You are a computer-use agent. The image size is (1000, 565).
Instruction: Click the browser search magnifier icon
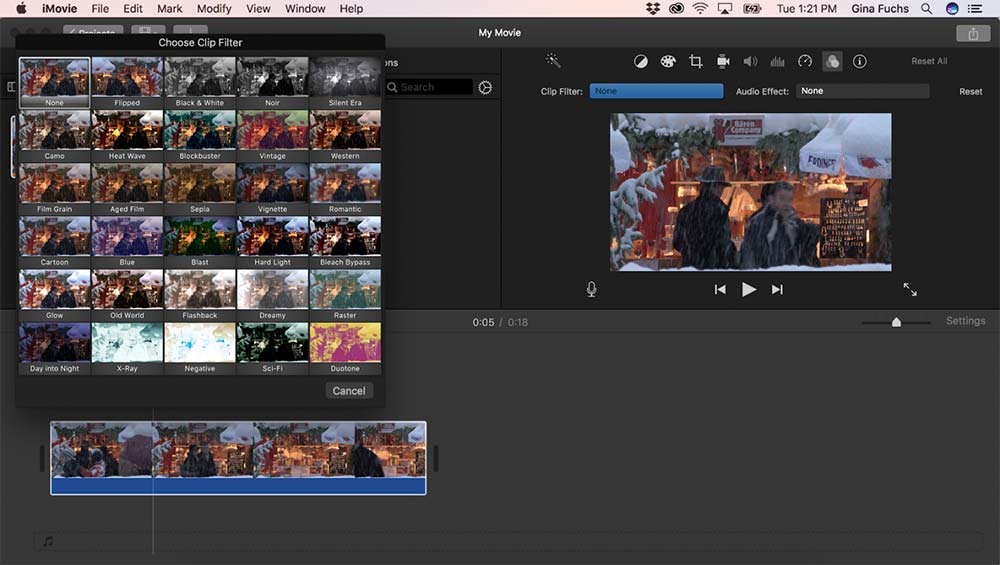[x=392, y=87]
